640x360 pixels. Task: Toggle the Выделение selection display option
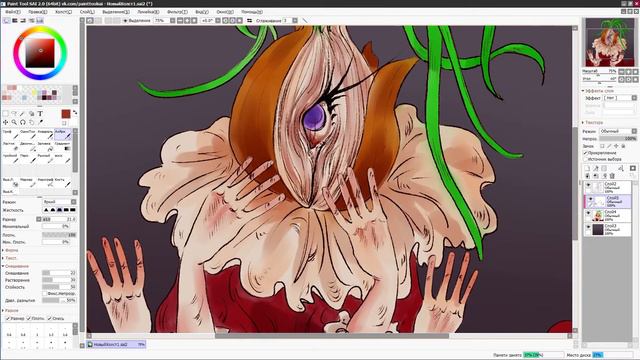(x=137, y=20)
